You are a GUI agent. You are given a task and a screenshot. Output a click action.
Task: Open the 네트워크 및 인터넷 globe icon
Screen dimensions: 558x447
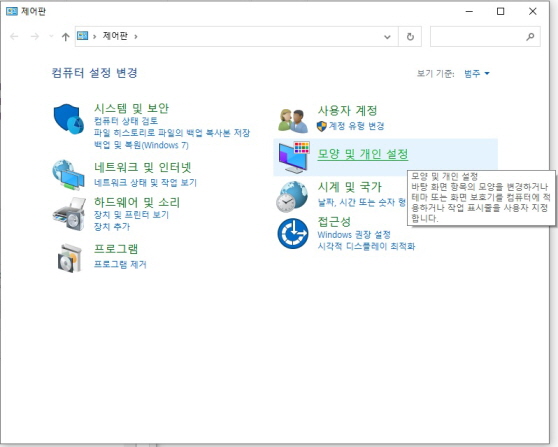tap(68, 175)
